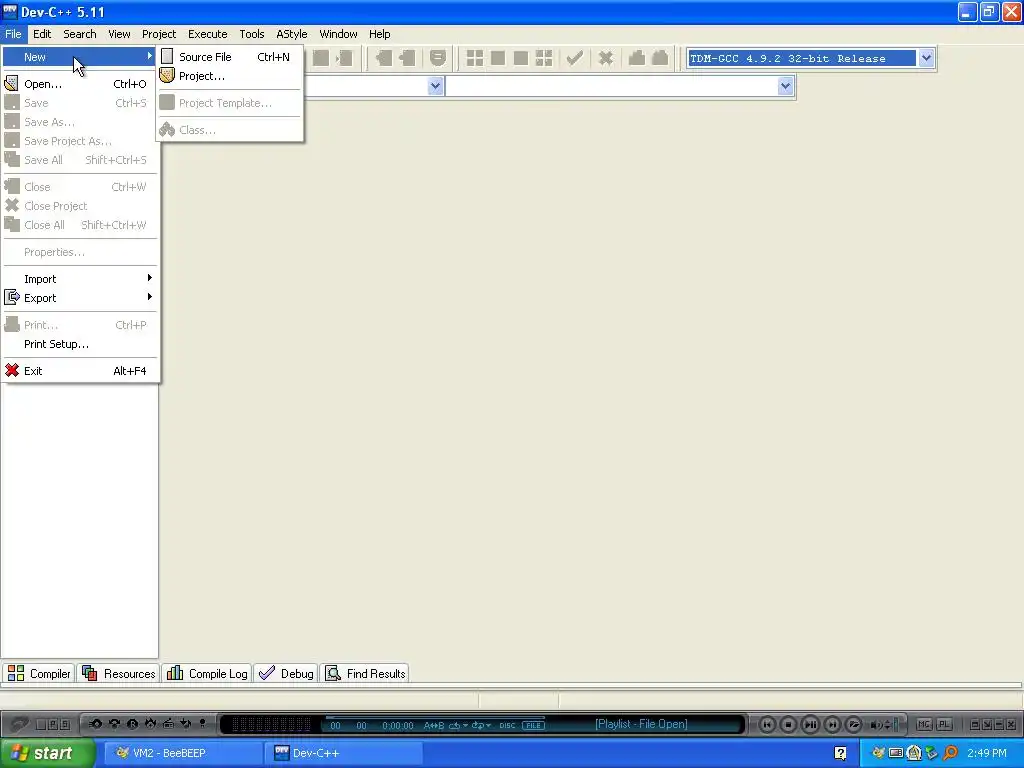
Task: Open the Search menu
Action: (80, 34)
